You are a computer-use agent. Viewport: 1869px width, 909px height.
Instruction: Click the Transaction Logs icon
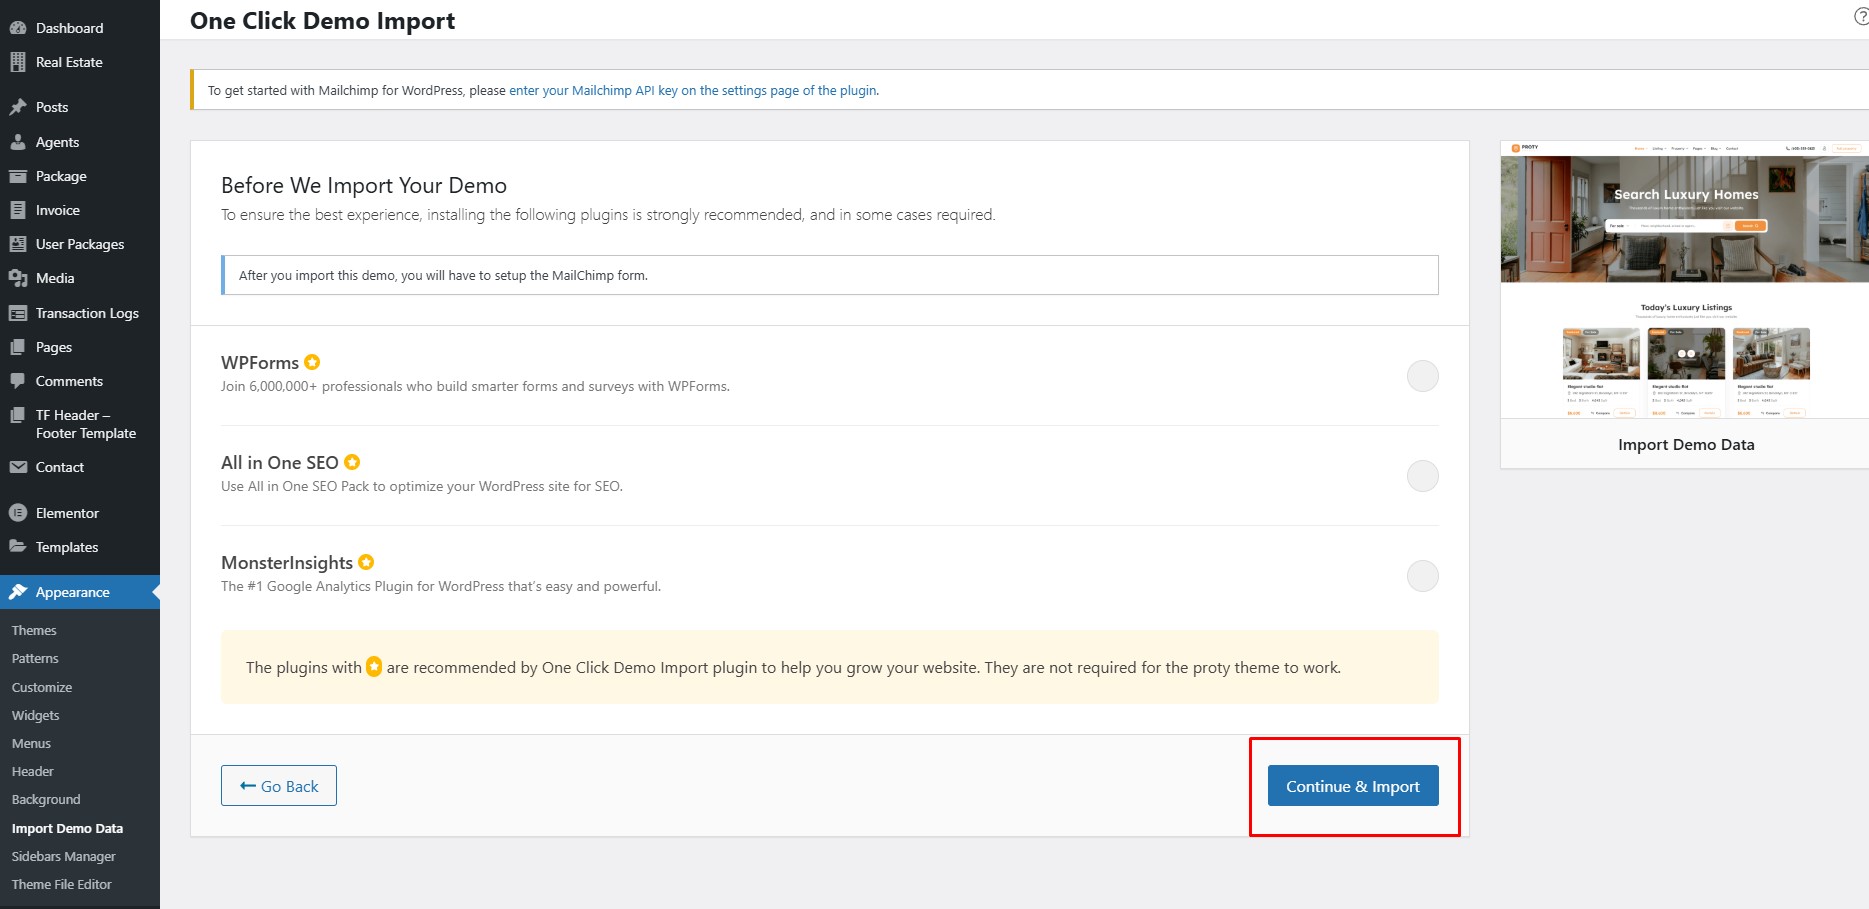coord(18,313)
